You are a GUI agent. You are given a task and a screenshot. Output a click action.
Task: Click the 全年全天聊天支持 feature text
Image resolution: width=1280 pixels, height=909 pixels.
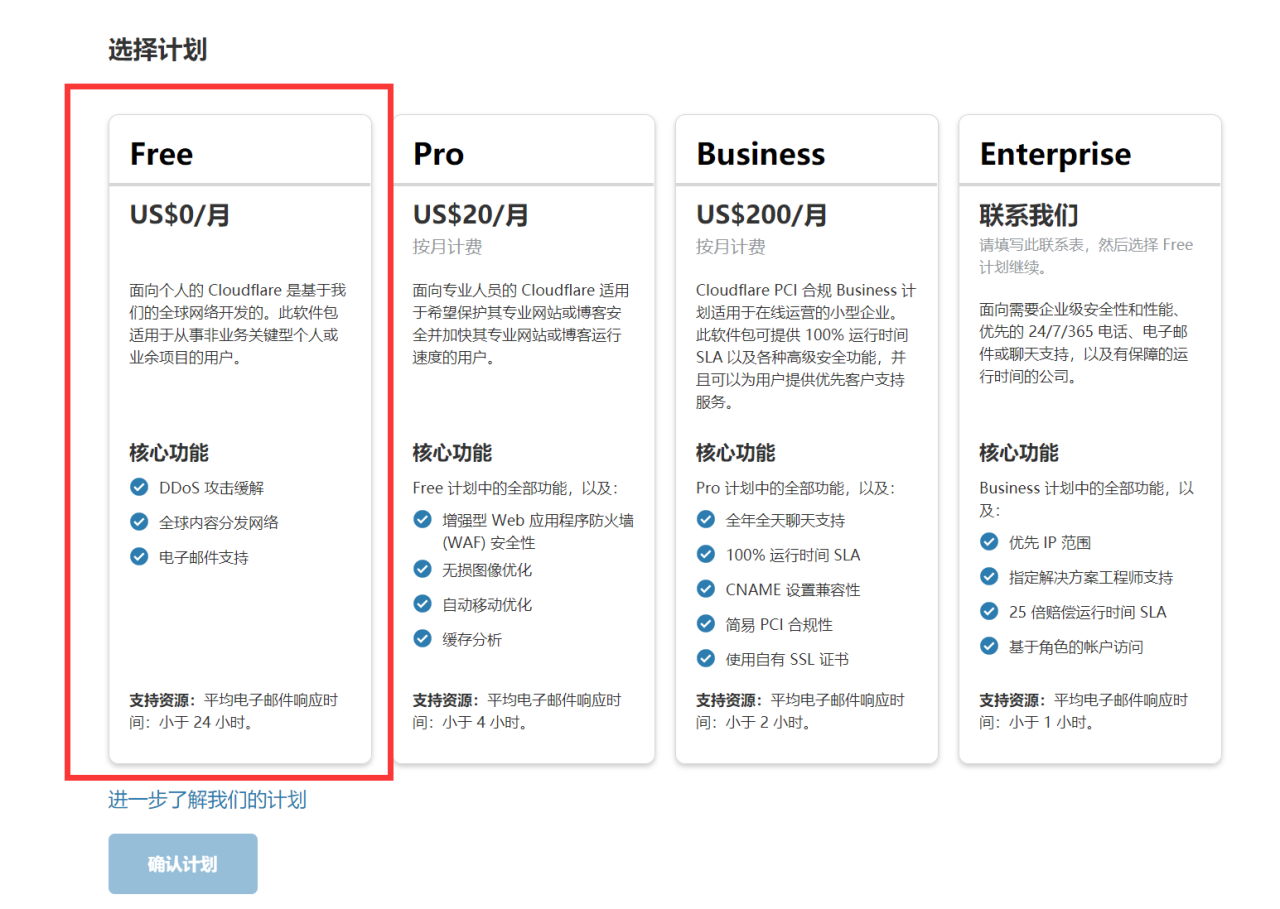pyautogui.click(x=785, y=521)
